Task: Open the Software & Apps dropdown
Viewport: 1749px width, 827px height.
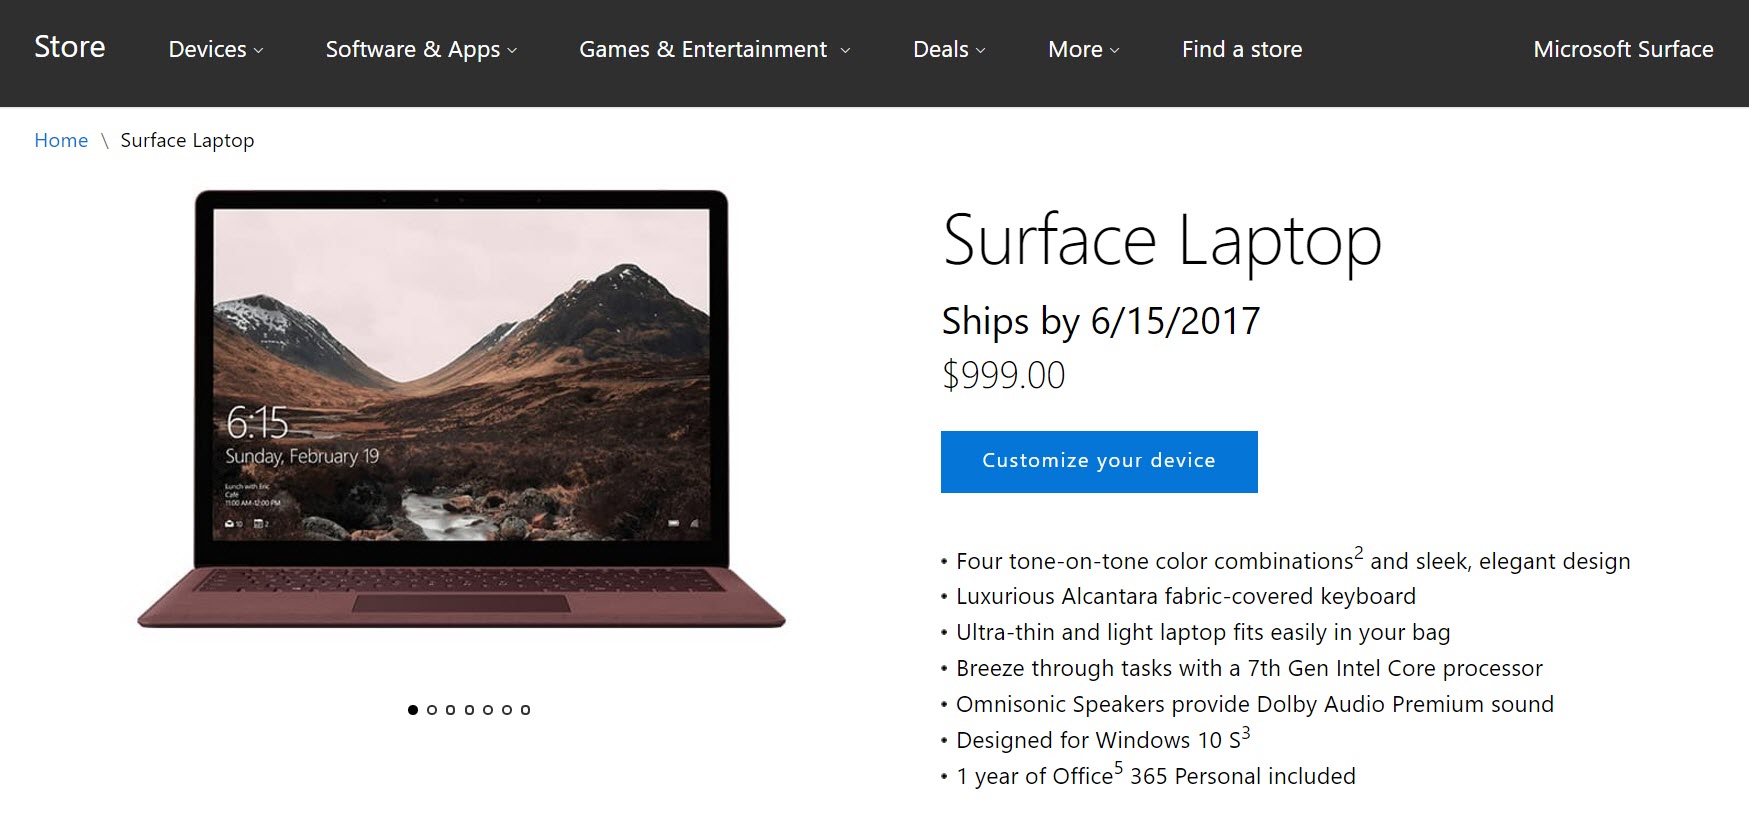Action: 421,49
